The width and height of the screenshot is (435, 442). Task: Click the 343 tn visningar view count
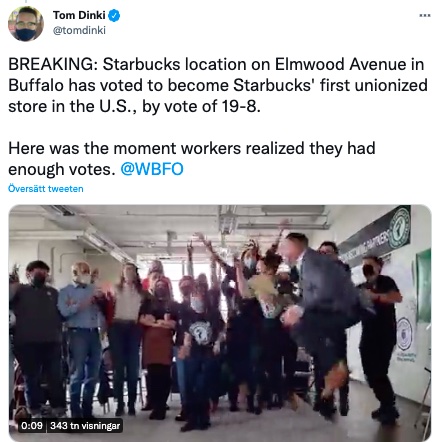click(85, 426)
